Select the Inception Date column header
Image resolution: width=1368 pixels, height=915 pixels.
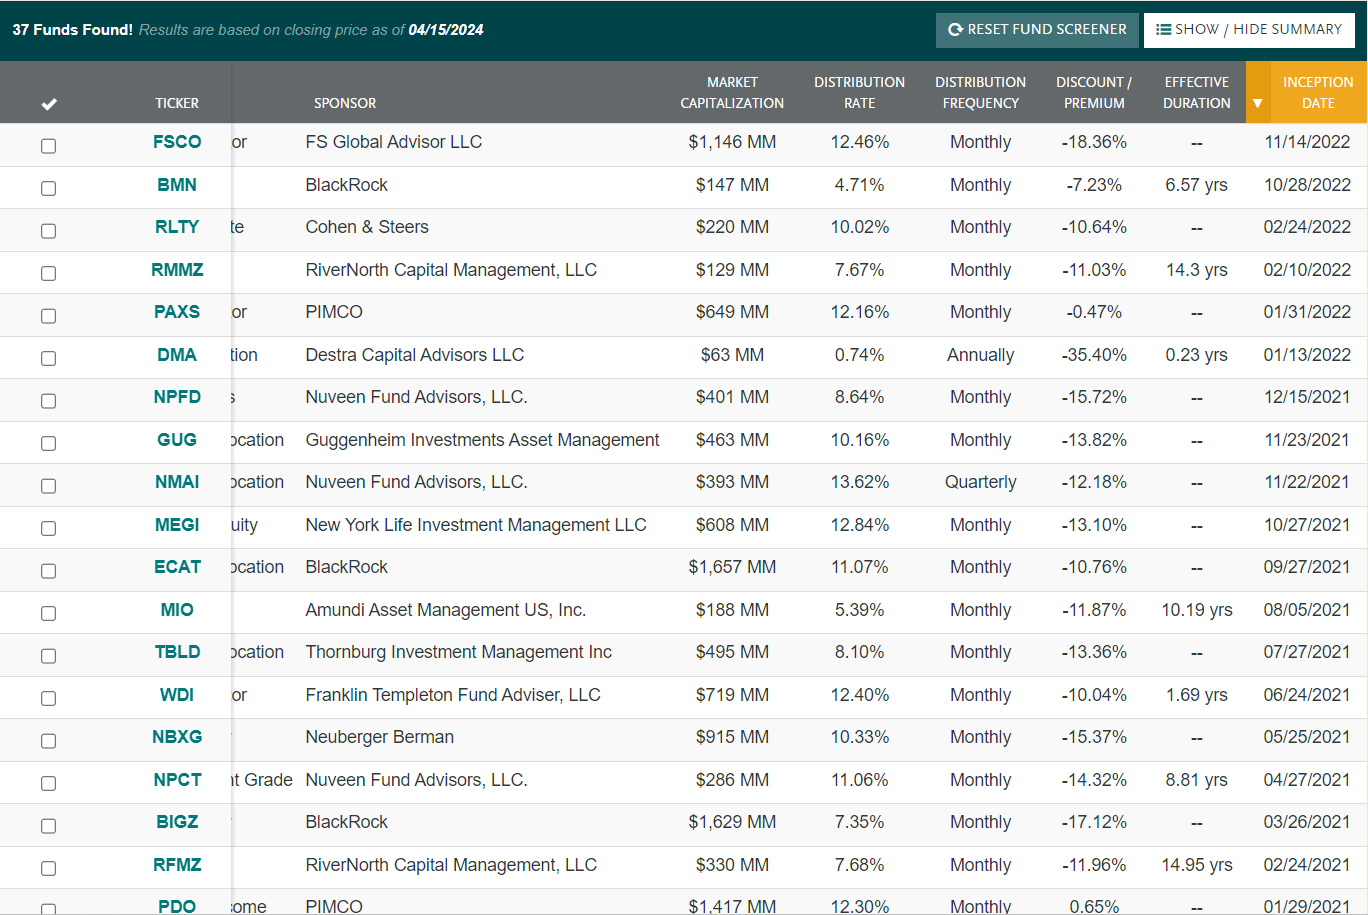click(x=1318, y=92)
